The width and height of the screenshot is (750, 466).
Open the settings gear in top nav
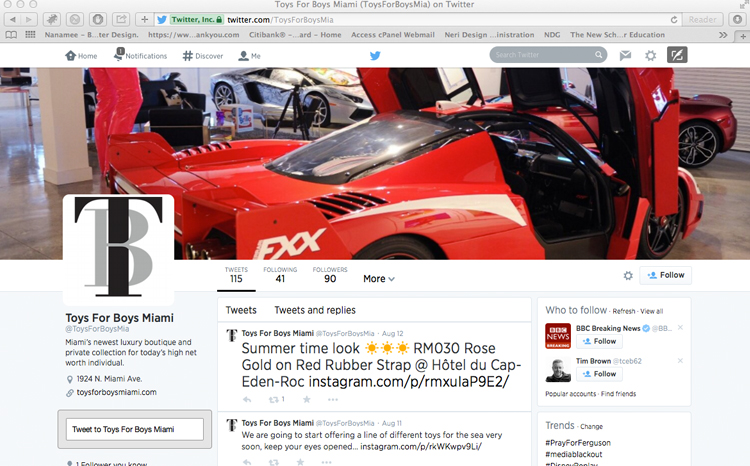tap(650, 55)
